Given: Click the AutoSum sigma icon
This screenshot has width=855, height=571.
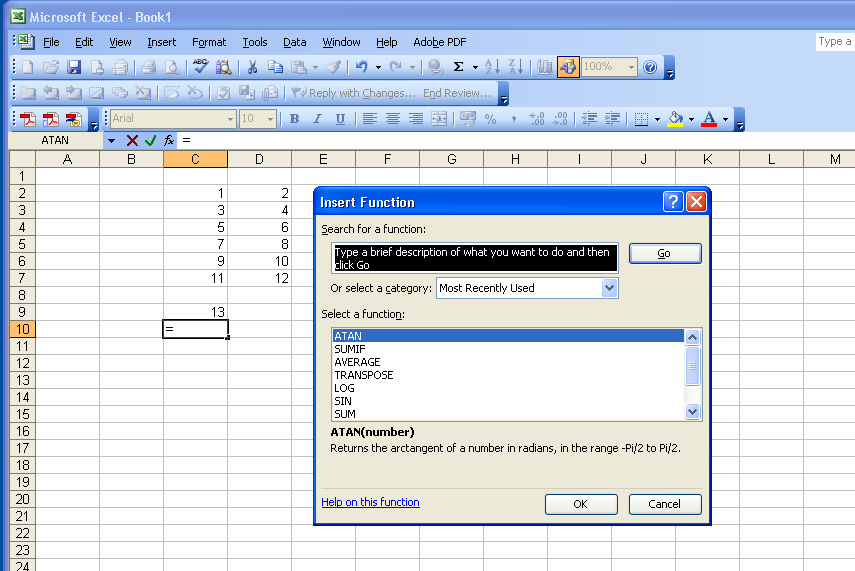Looking at the screenshot, I should coord(459,67).
